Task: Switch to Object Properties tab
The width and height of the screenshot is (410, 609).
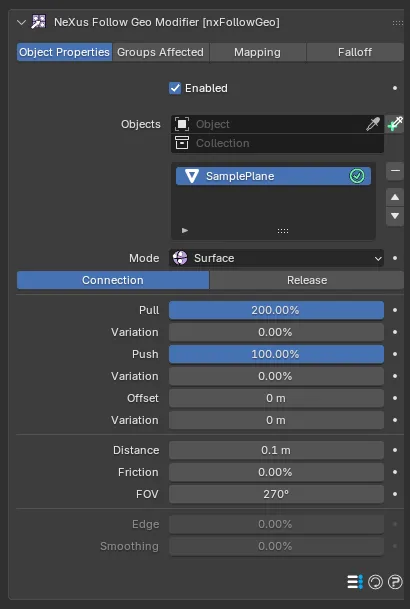Action: click(64, 52)
